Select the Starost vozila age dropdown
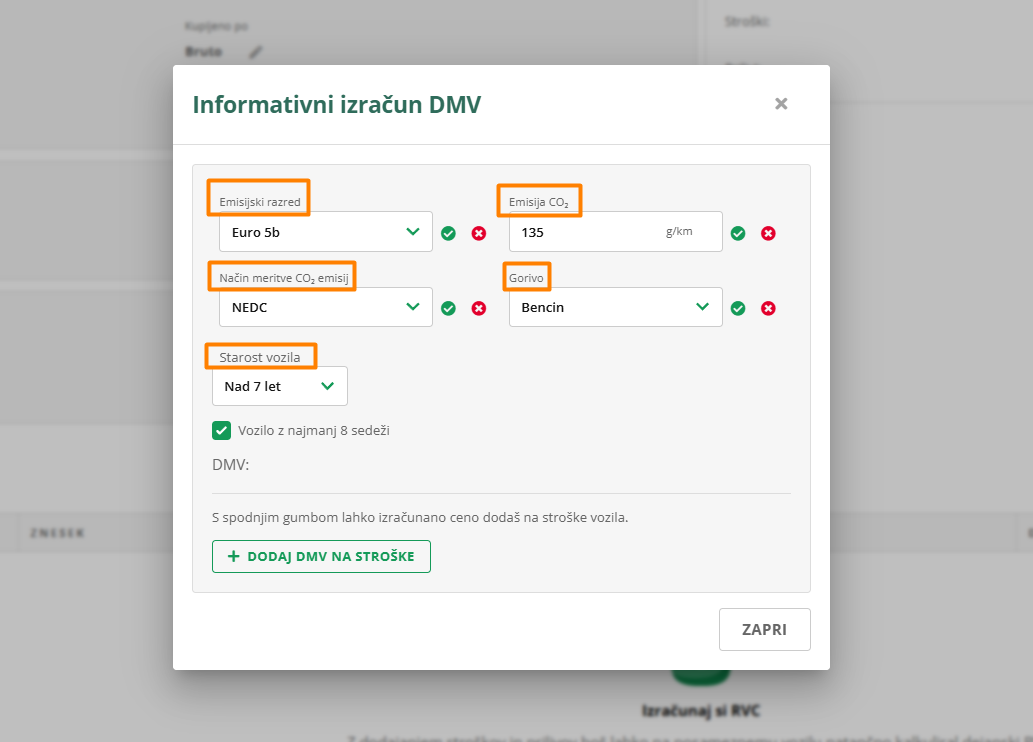1033x742 pixels. [280, 386]
